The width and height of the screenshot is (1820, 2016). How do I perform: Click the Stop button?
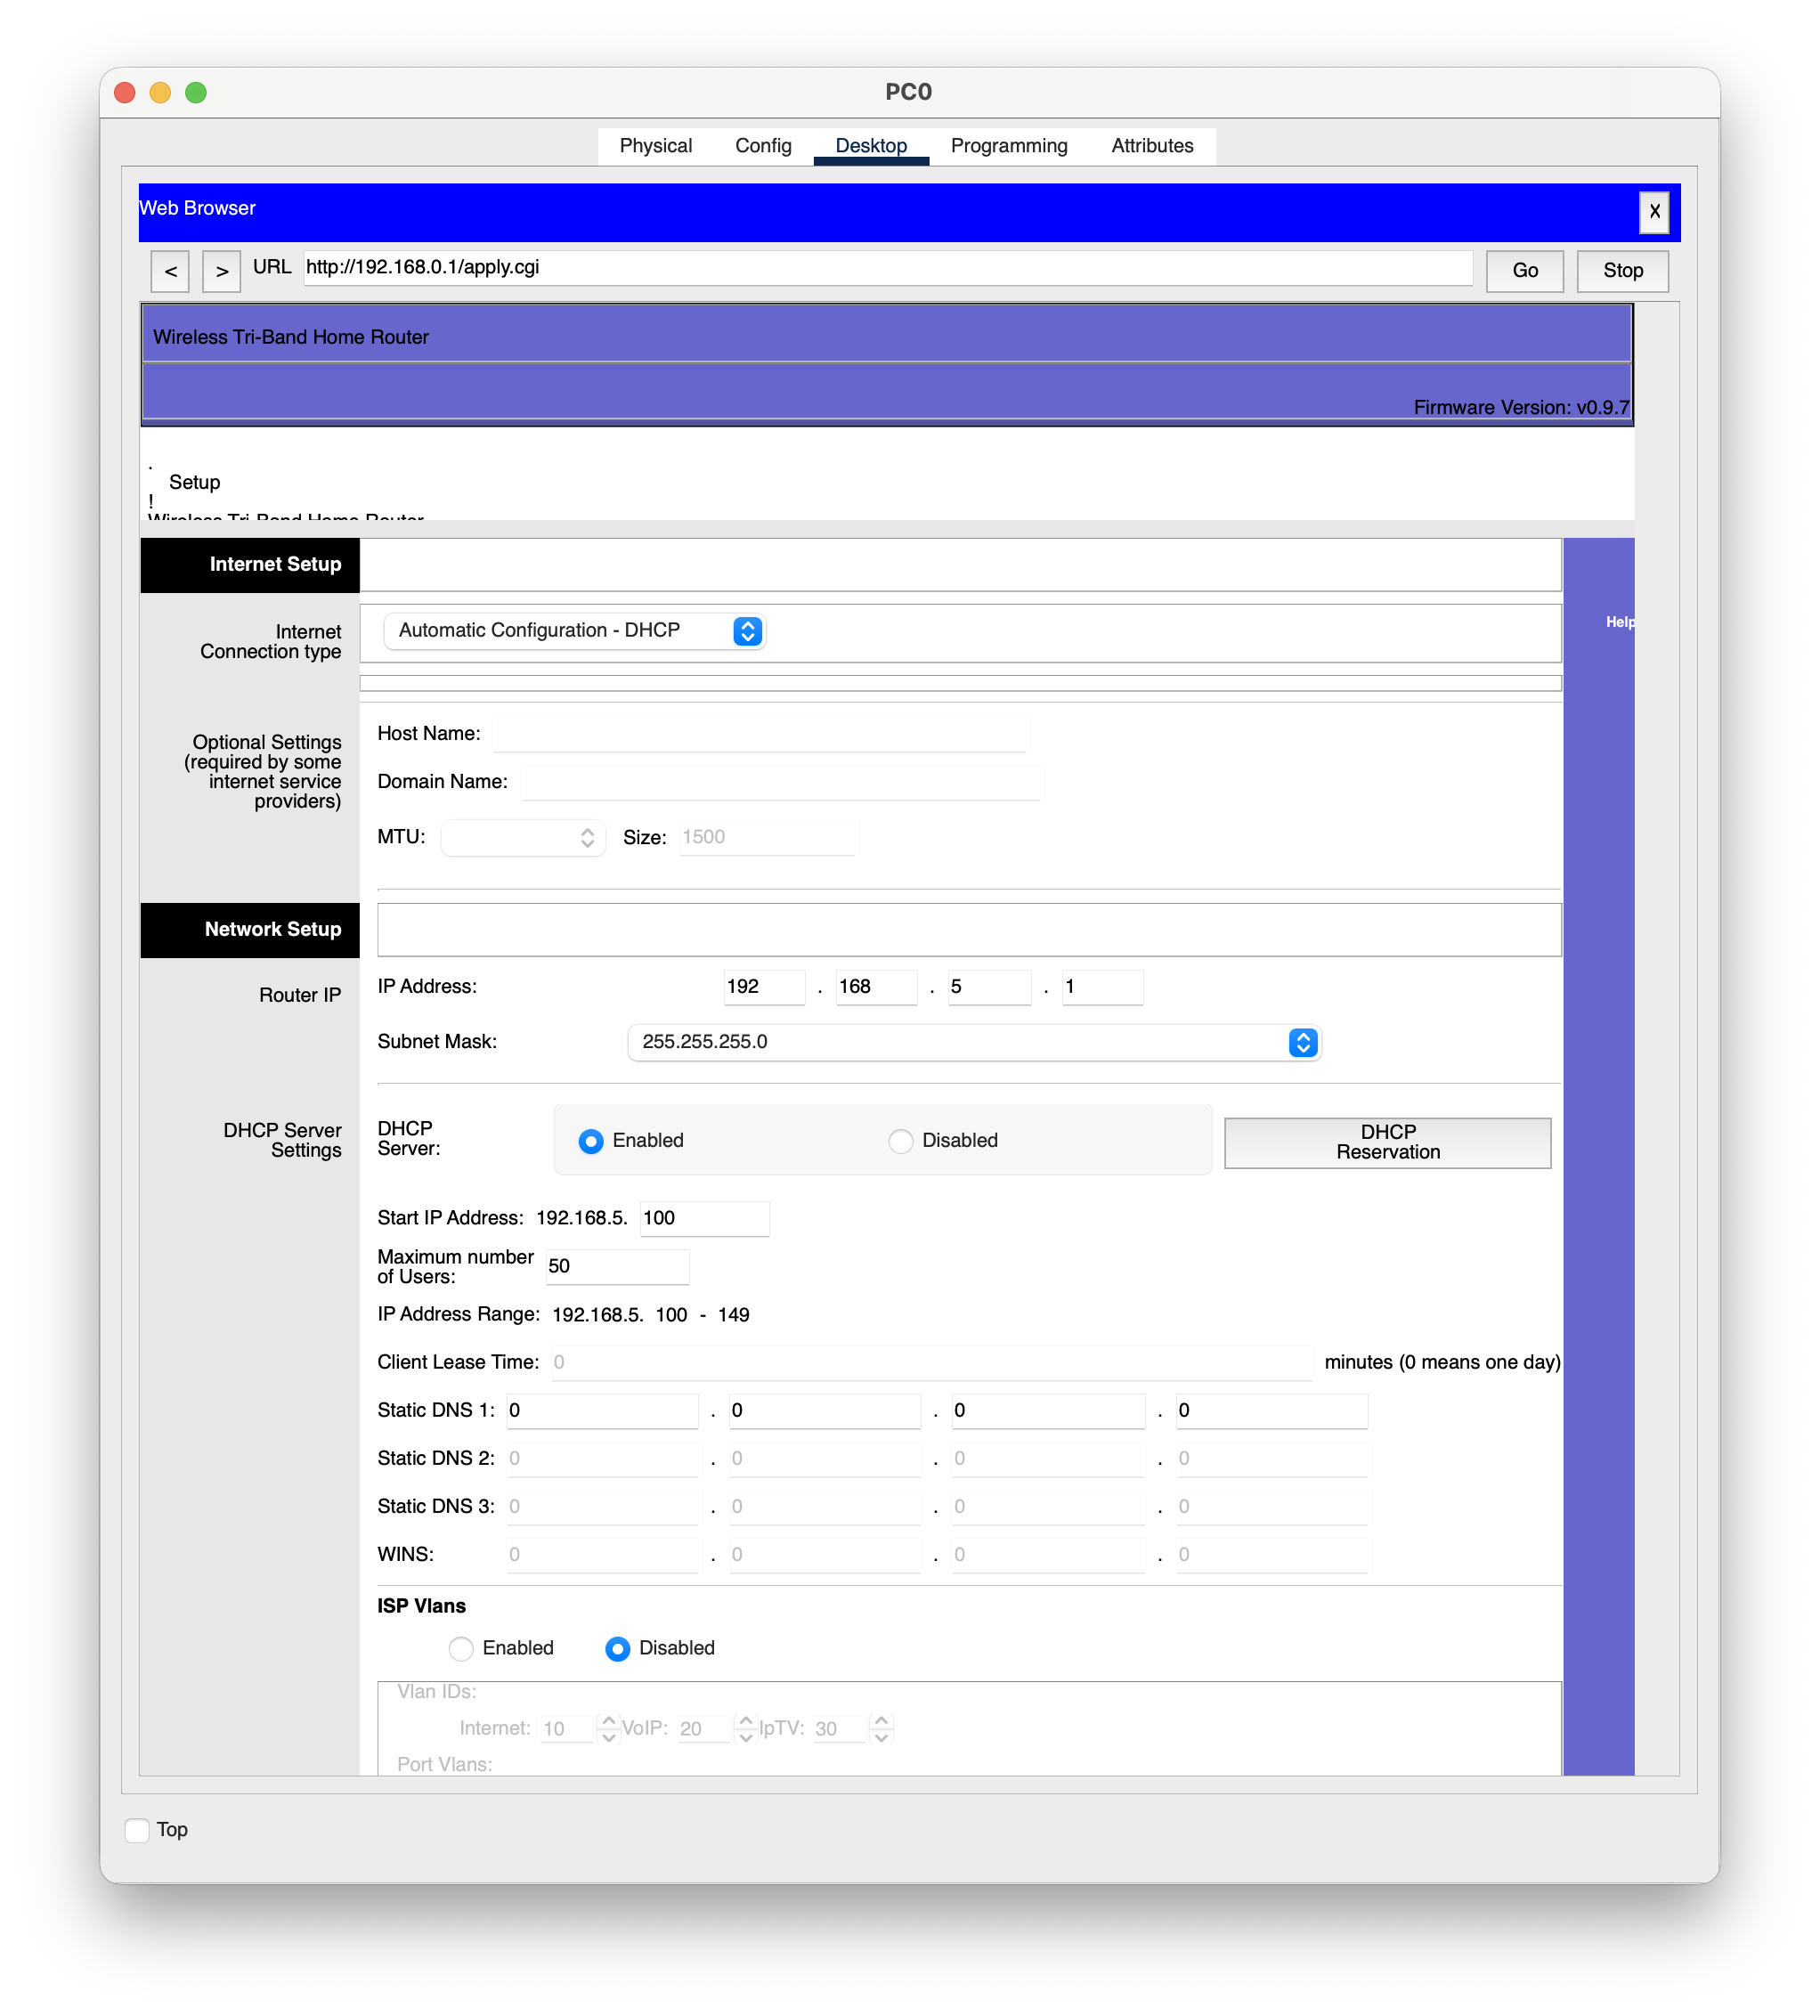tap(1622, 271)
